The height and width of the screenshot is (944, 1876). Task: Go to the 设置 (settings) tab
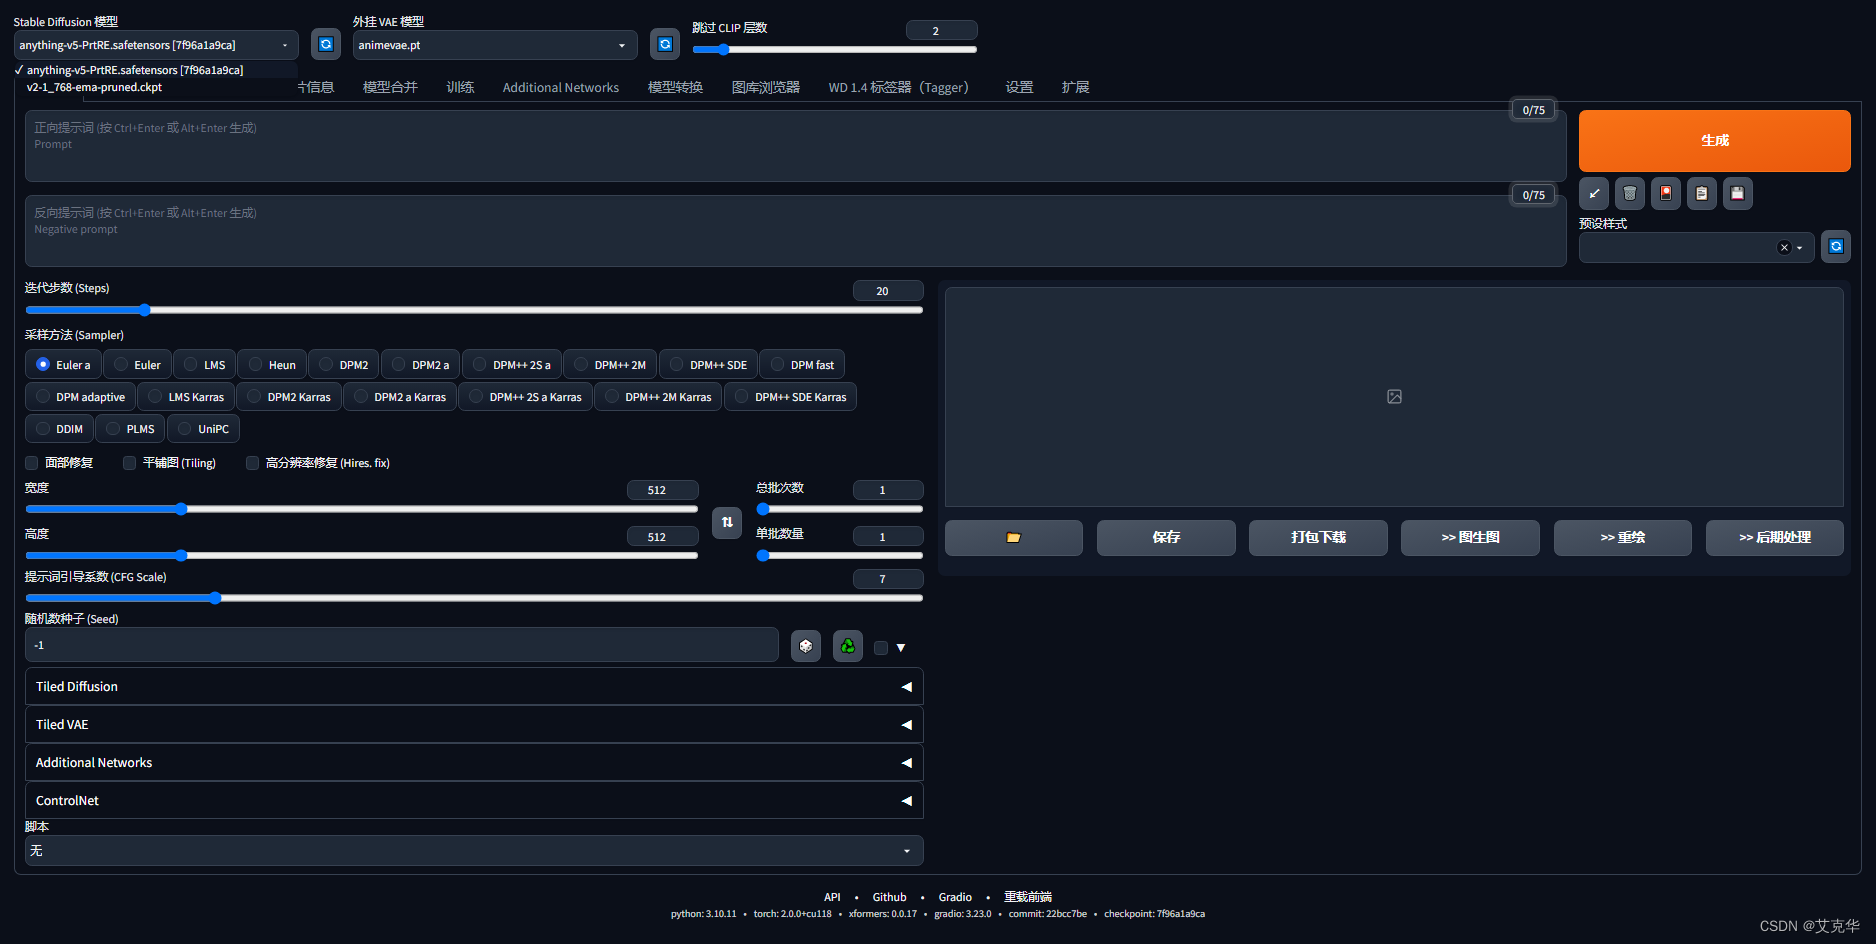(1019, 87)
